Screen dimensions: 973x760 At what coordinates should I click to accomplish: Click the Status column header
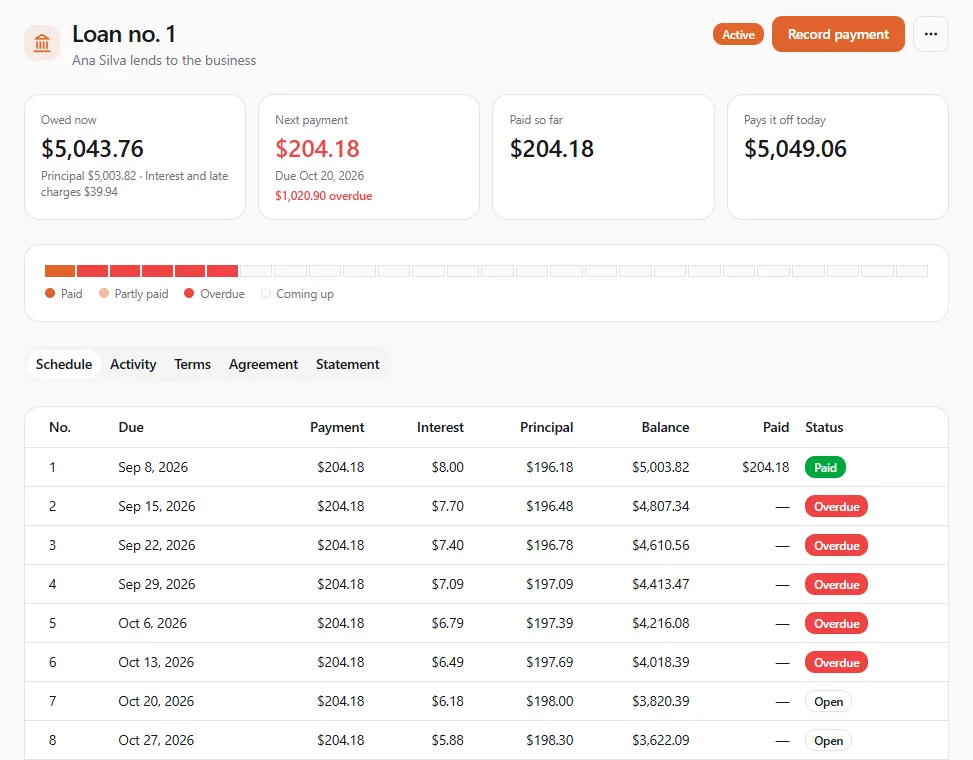[x=824, y=427]
